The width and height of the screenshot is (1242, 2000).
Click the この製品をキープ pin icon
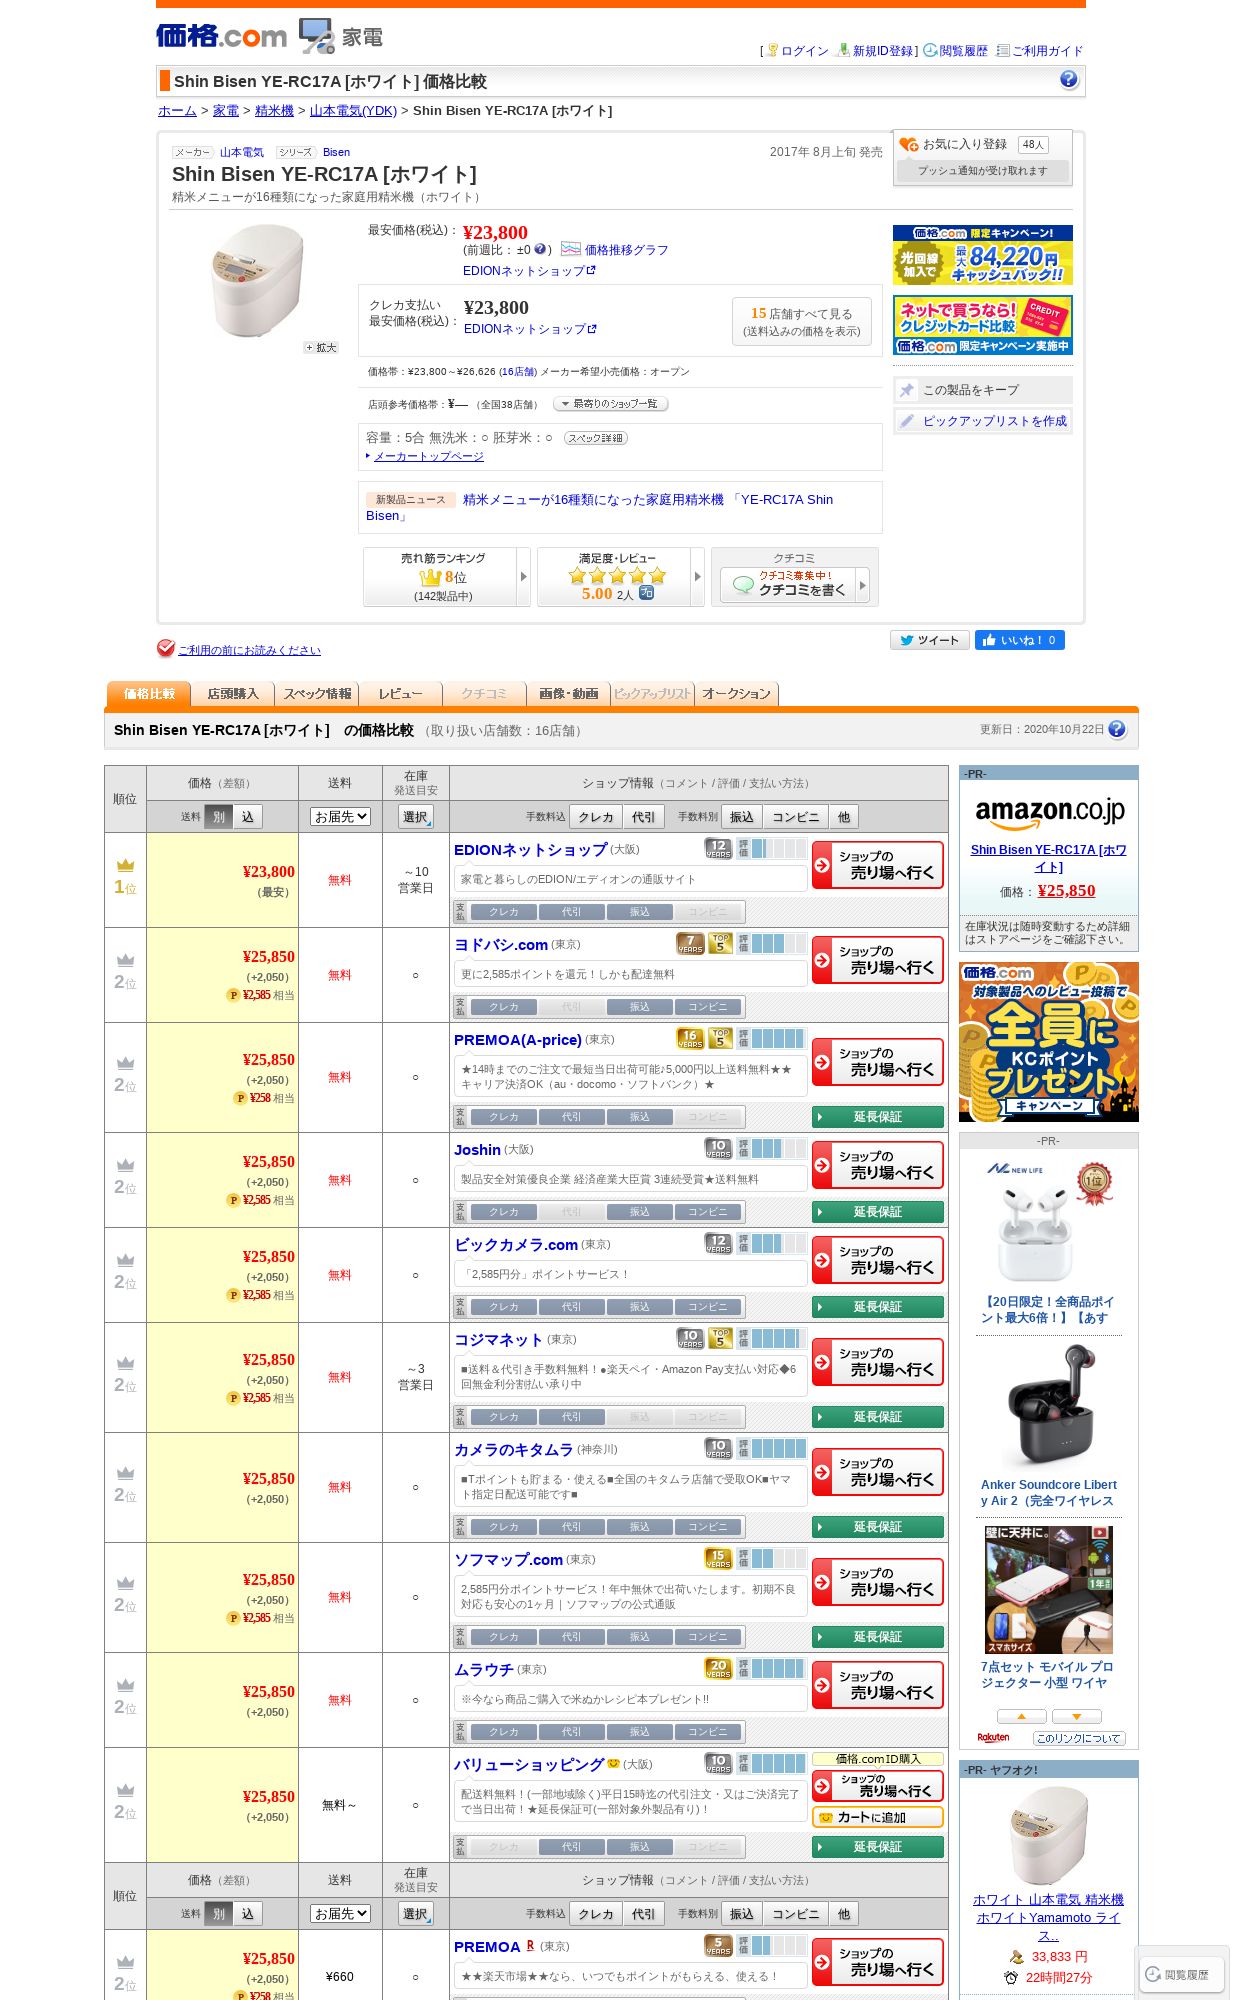[x=906, y=390]
